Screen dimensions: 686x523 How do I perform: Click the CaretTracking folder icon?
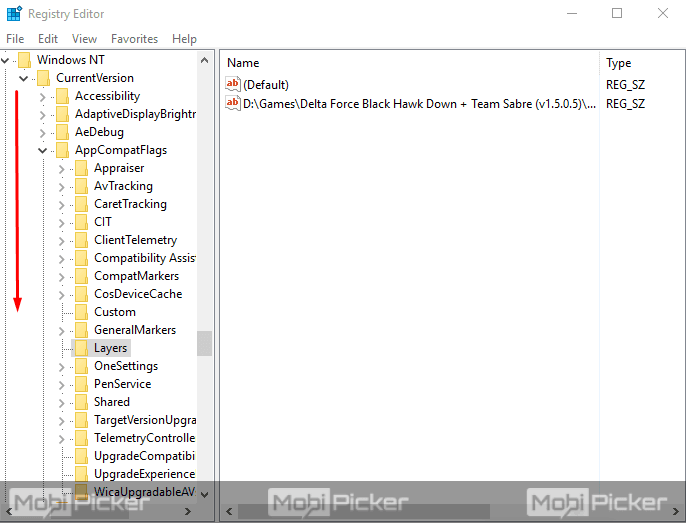point(81,204)
